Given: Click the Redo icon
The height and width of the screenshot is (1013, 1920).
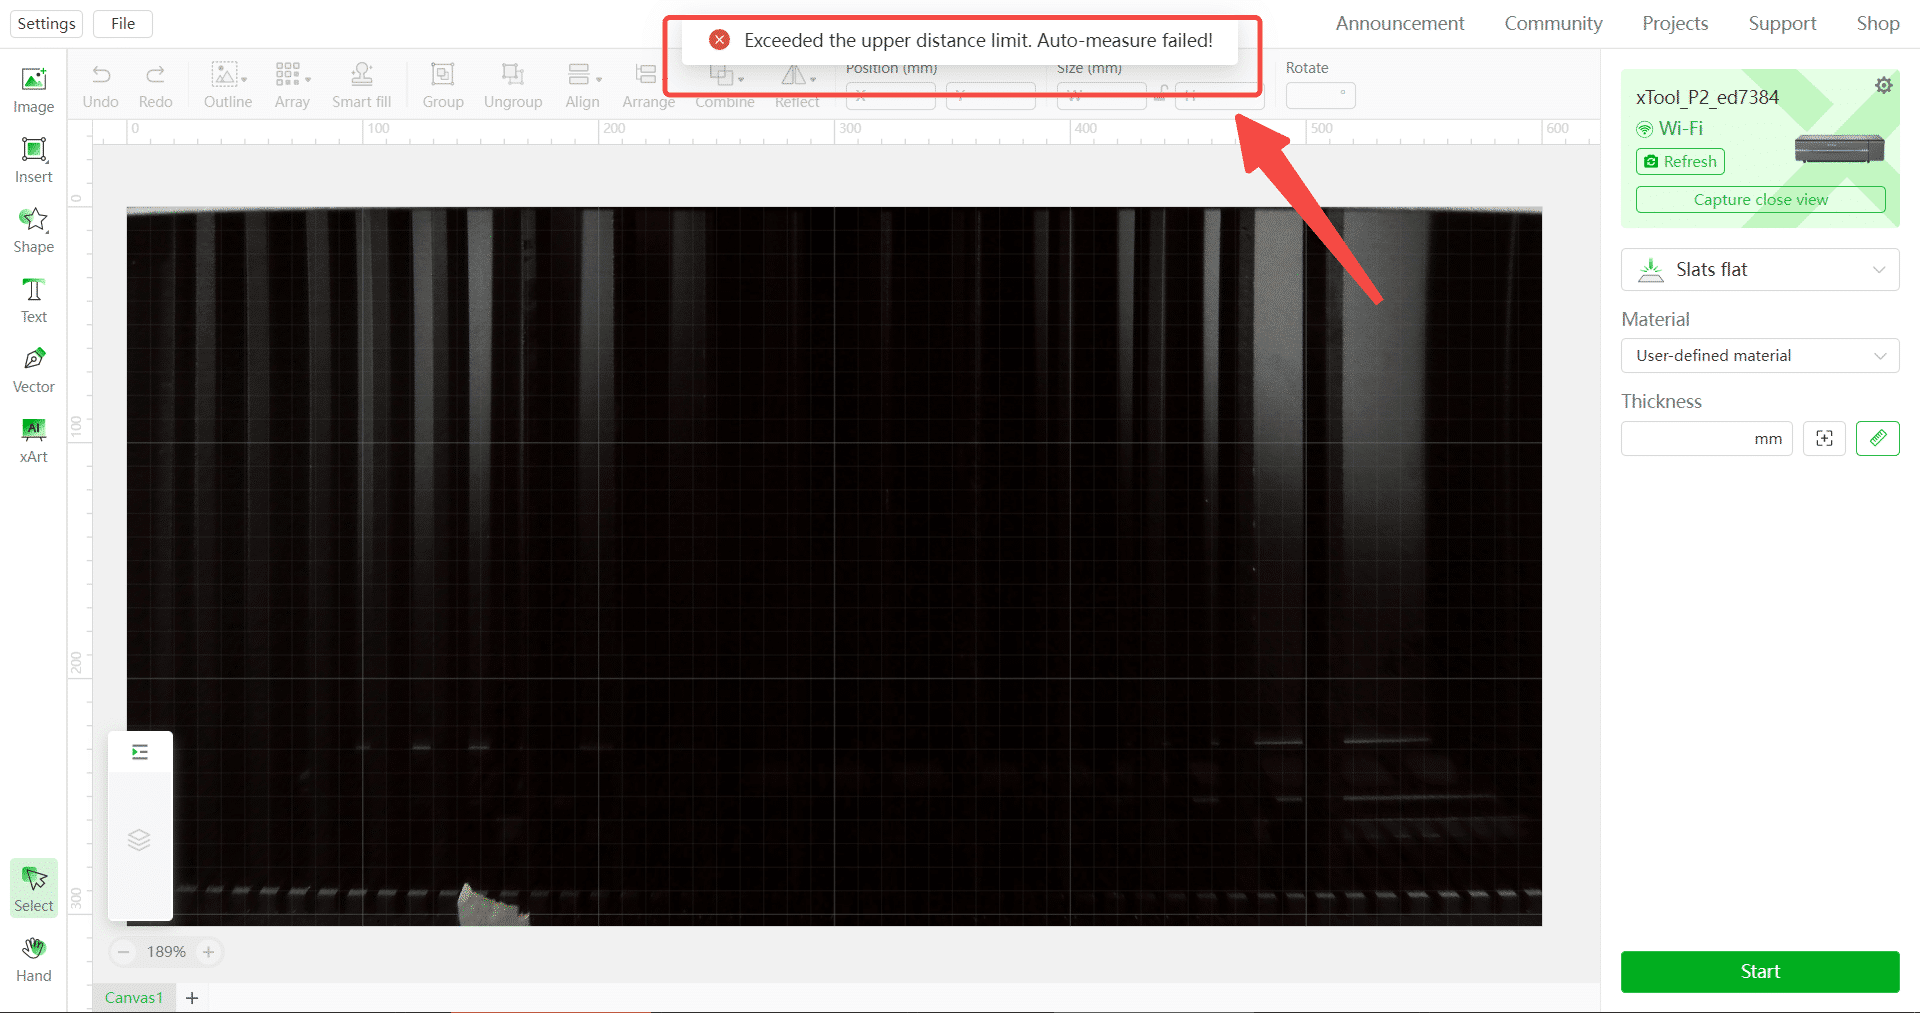Looking at the screenshot, I should pyautogui.click(x=155, y=75).
